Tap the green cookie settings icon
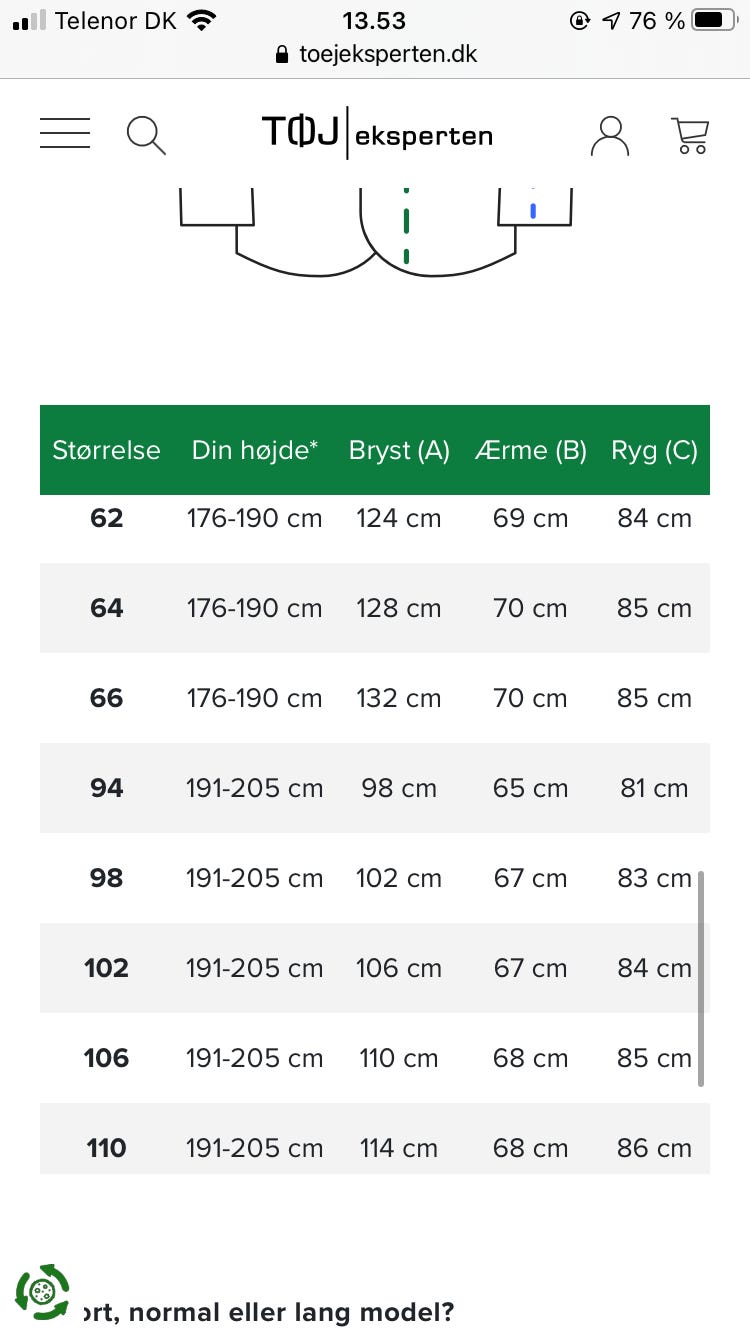This screenshot has width=750, height=1334. (x=42, y=1292)
